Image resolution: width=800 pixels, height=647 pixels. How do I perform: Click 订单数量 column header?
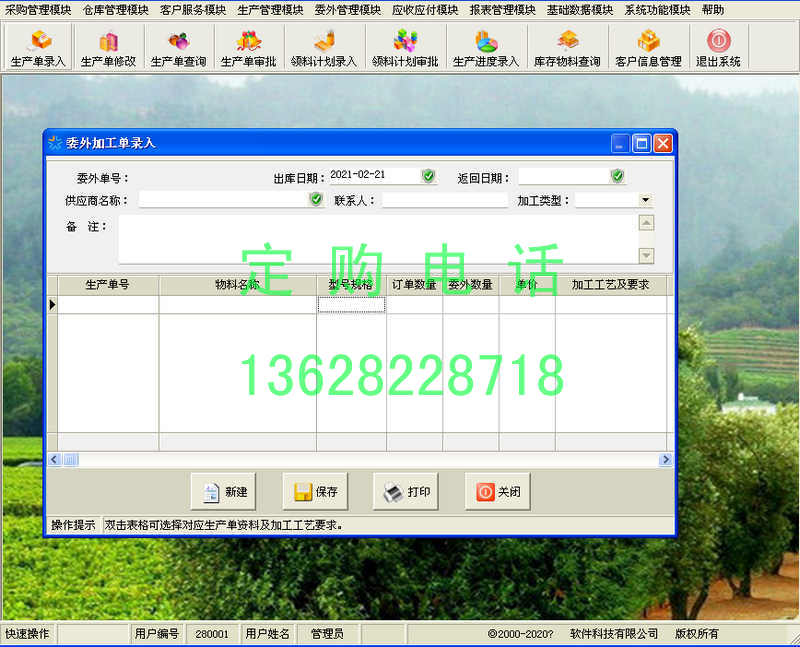pyautogui.click(x=414, y=285)
